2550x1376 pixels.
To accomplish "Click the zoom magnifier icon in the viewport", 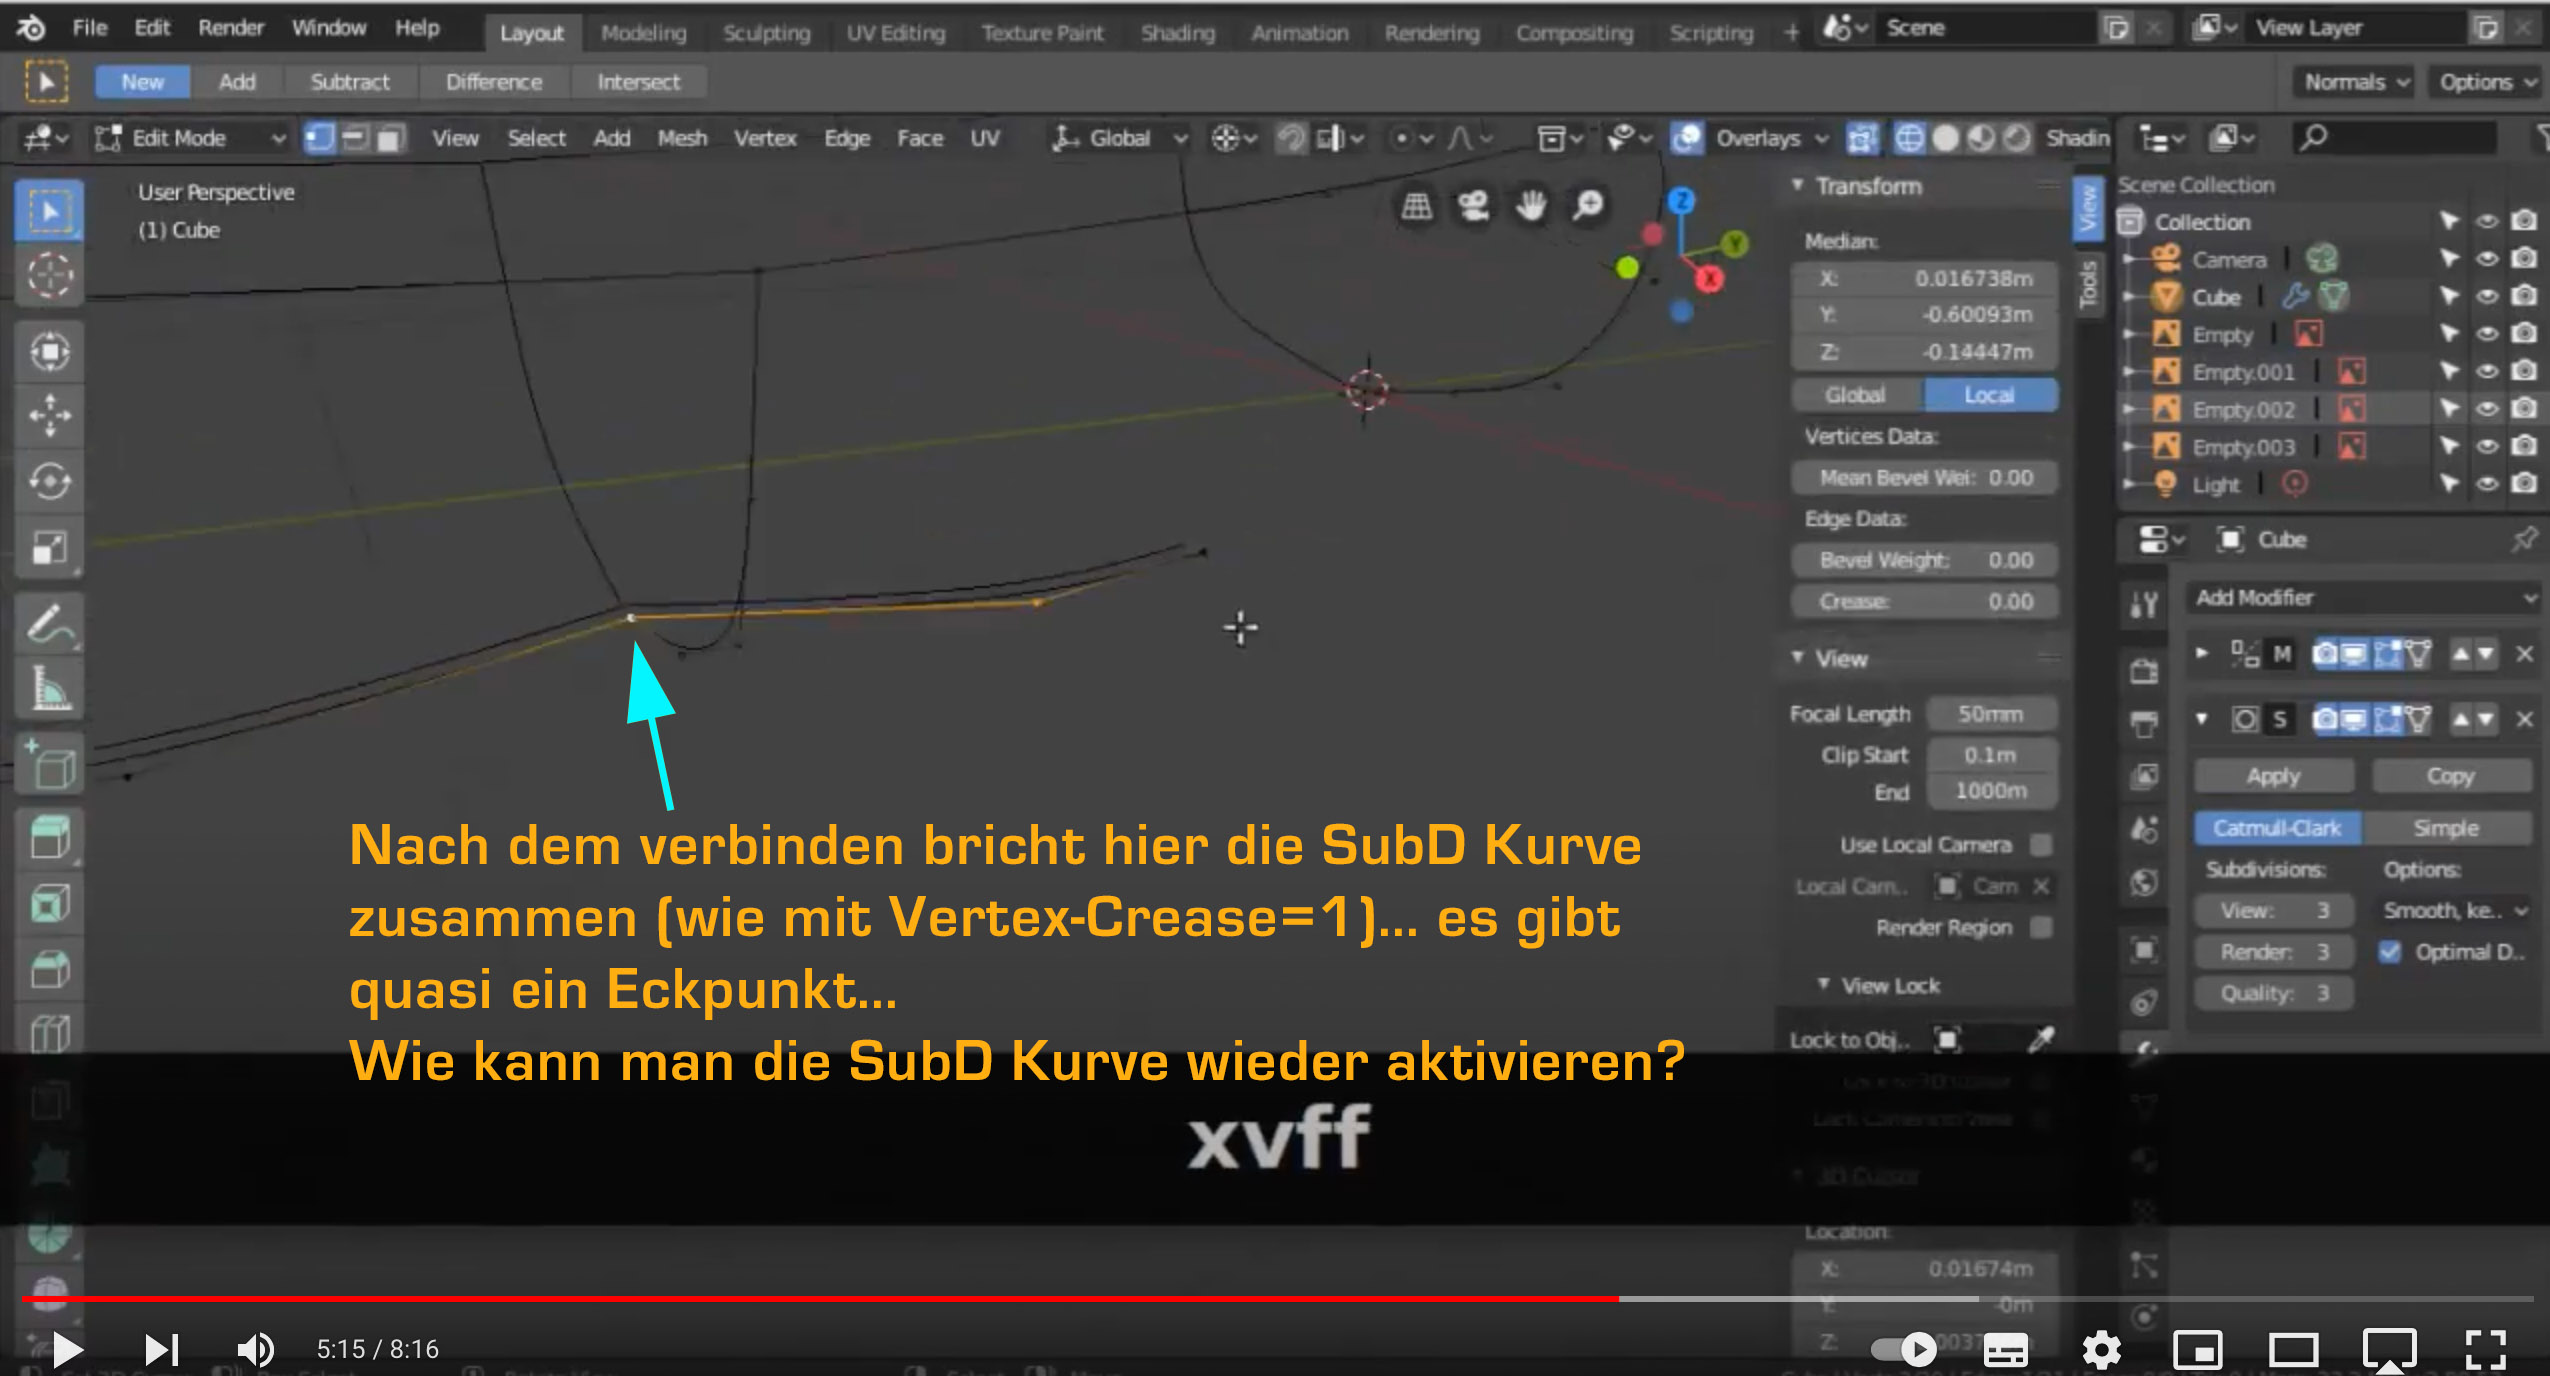I will tap(1588, 206).
